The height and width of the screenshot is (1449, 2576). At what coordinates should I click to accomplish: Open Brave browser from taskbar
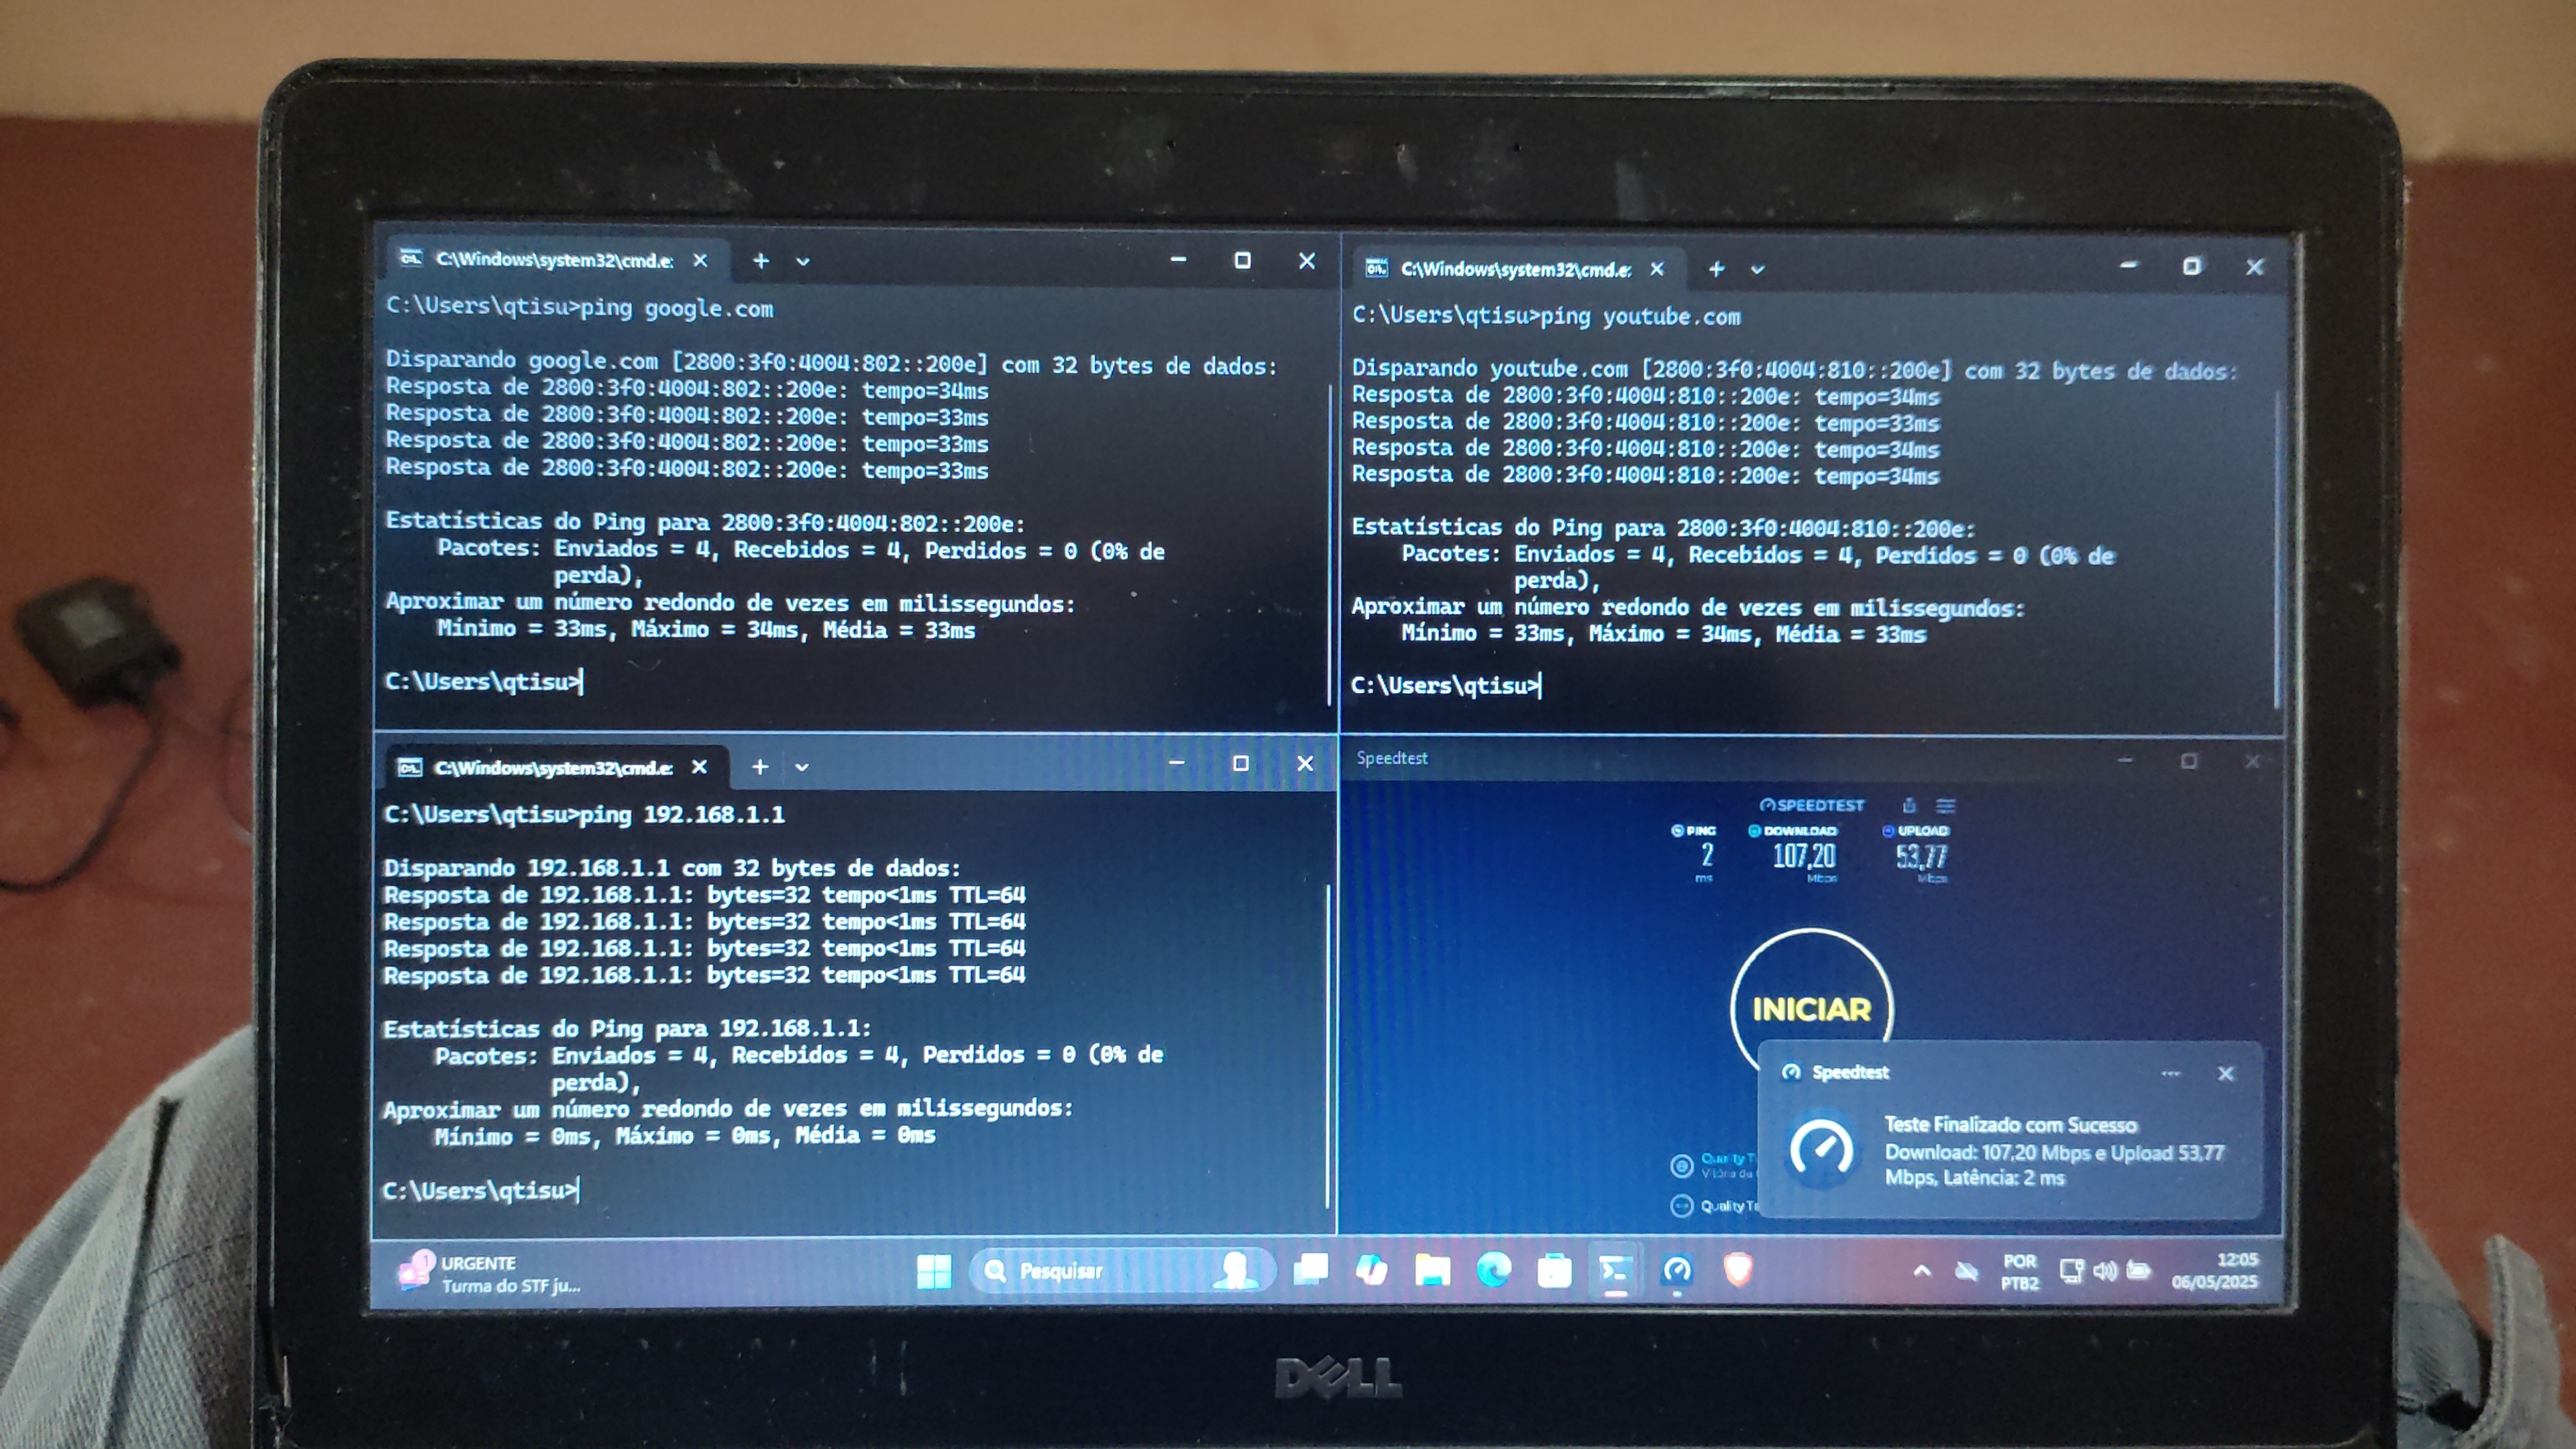point(1738,1270)
